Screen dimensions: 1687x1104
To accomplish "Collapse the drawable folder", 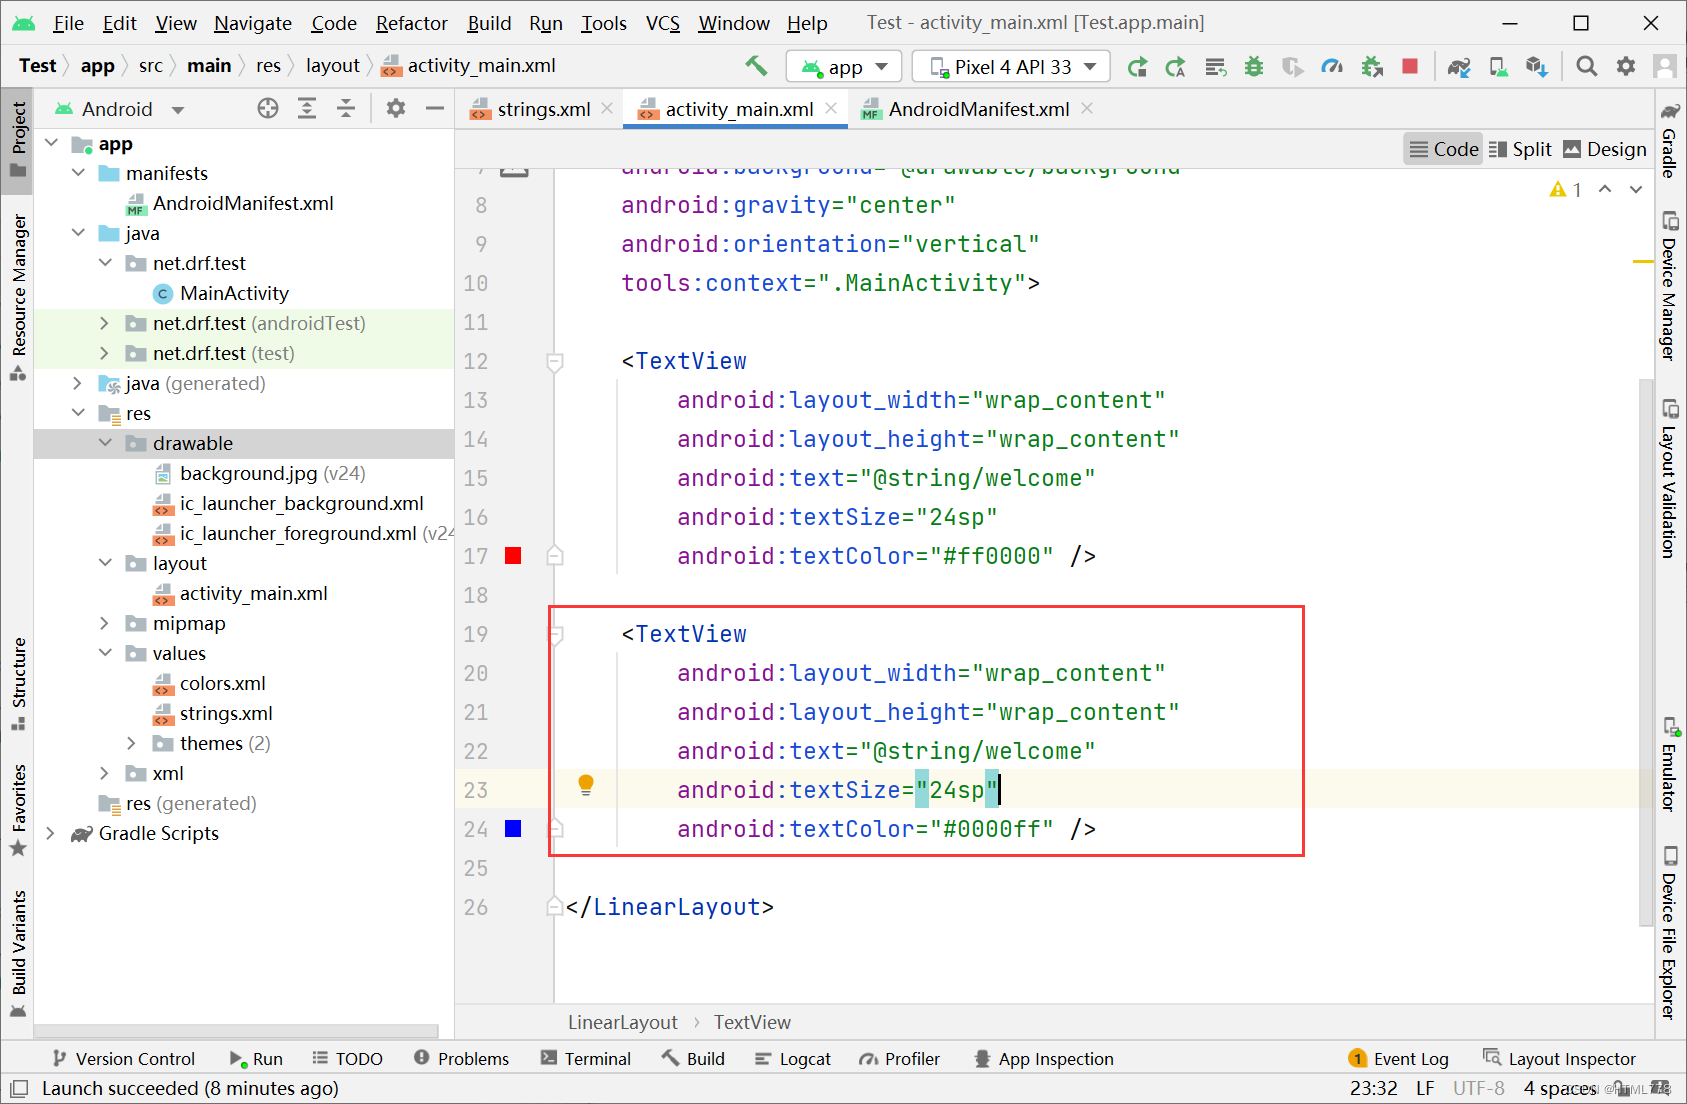I will (105, 443).
